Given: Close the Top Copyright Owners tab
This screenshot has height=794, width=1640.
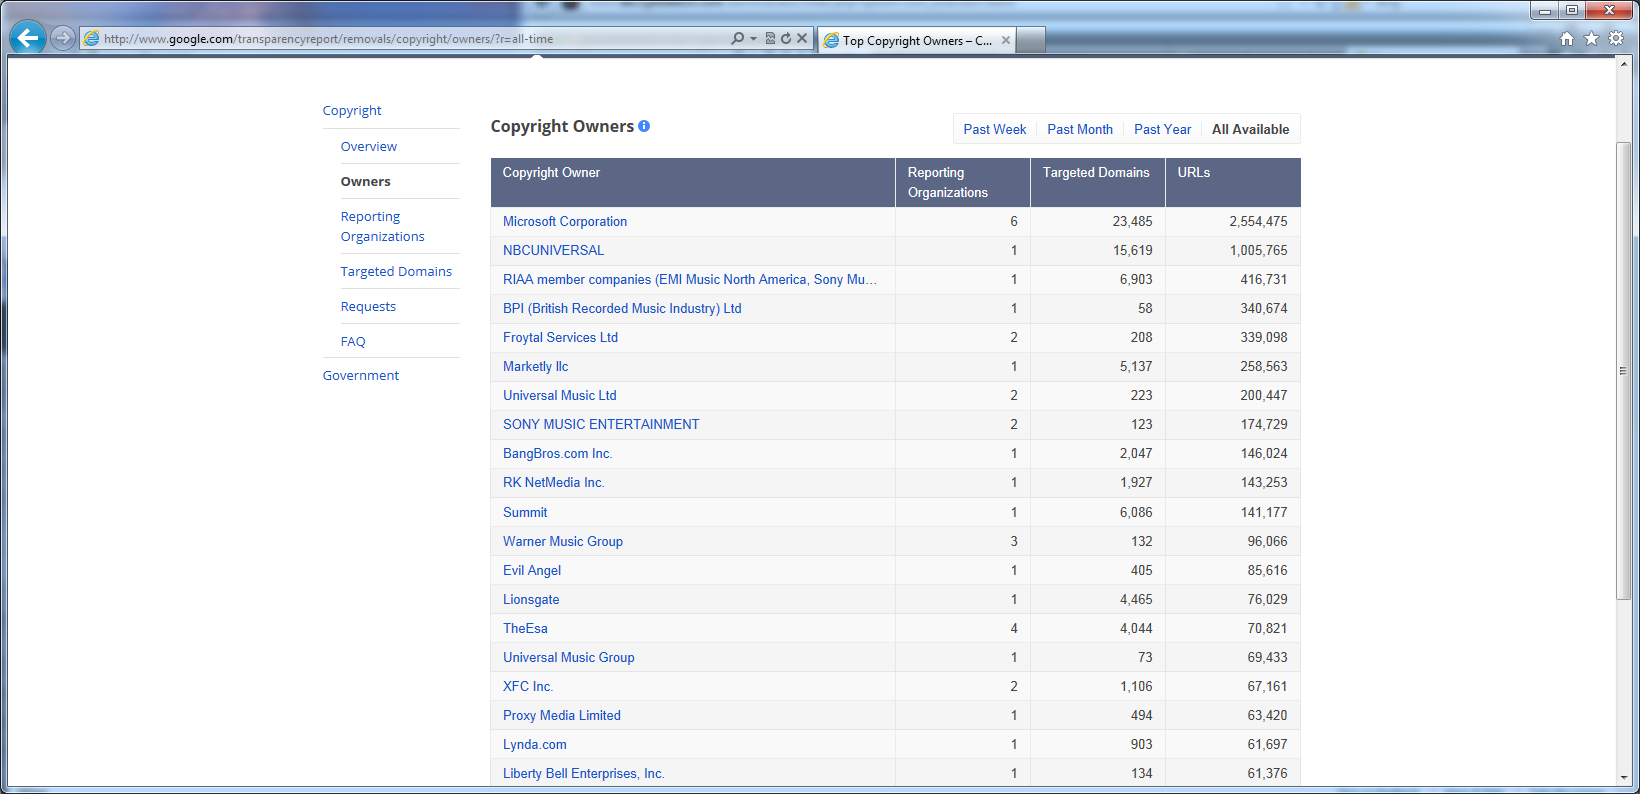Looking at the screenshot, I should pos(1006,40).
